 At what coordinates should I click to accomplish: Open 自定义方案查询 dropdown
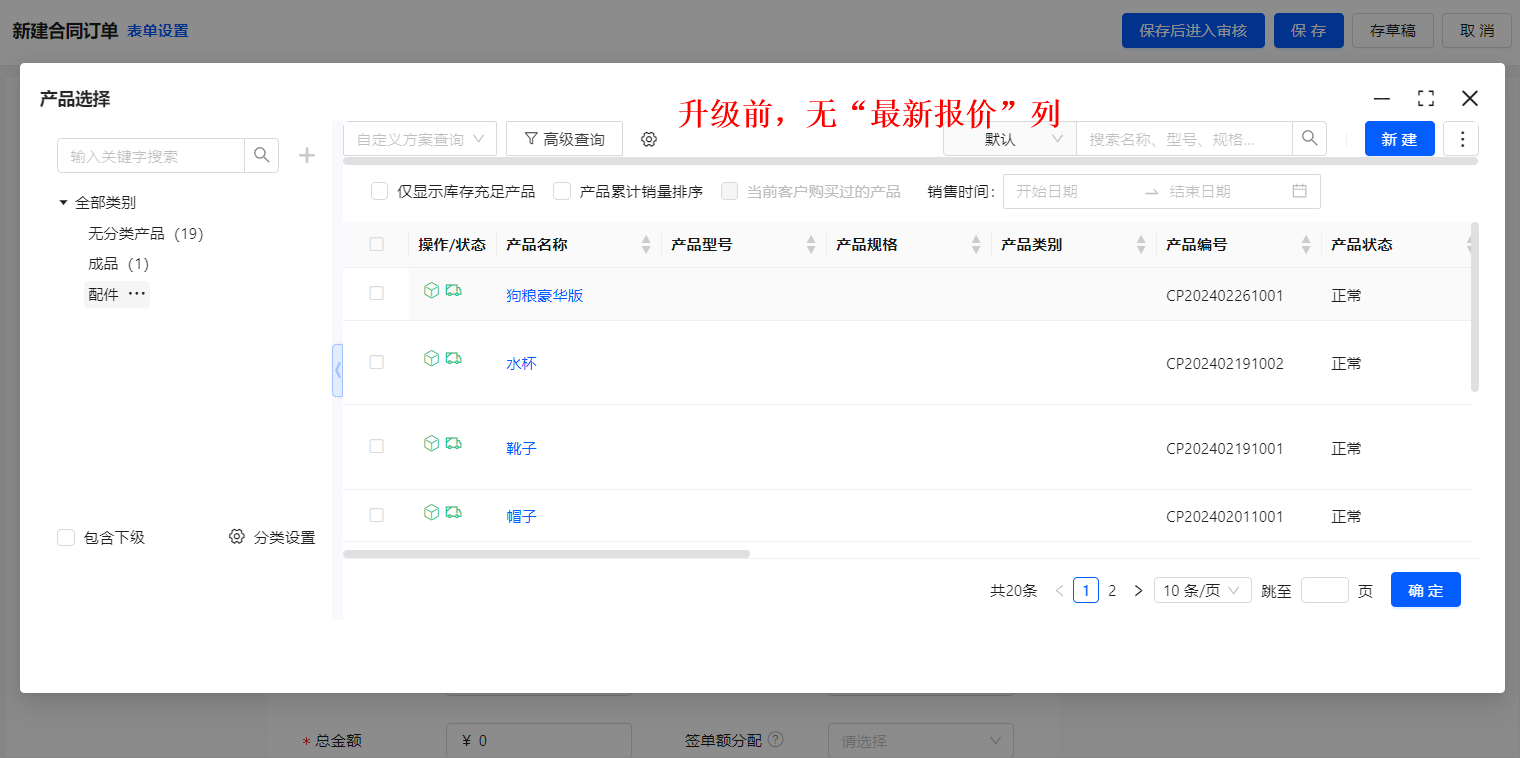click(x=420, y=139)
